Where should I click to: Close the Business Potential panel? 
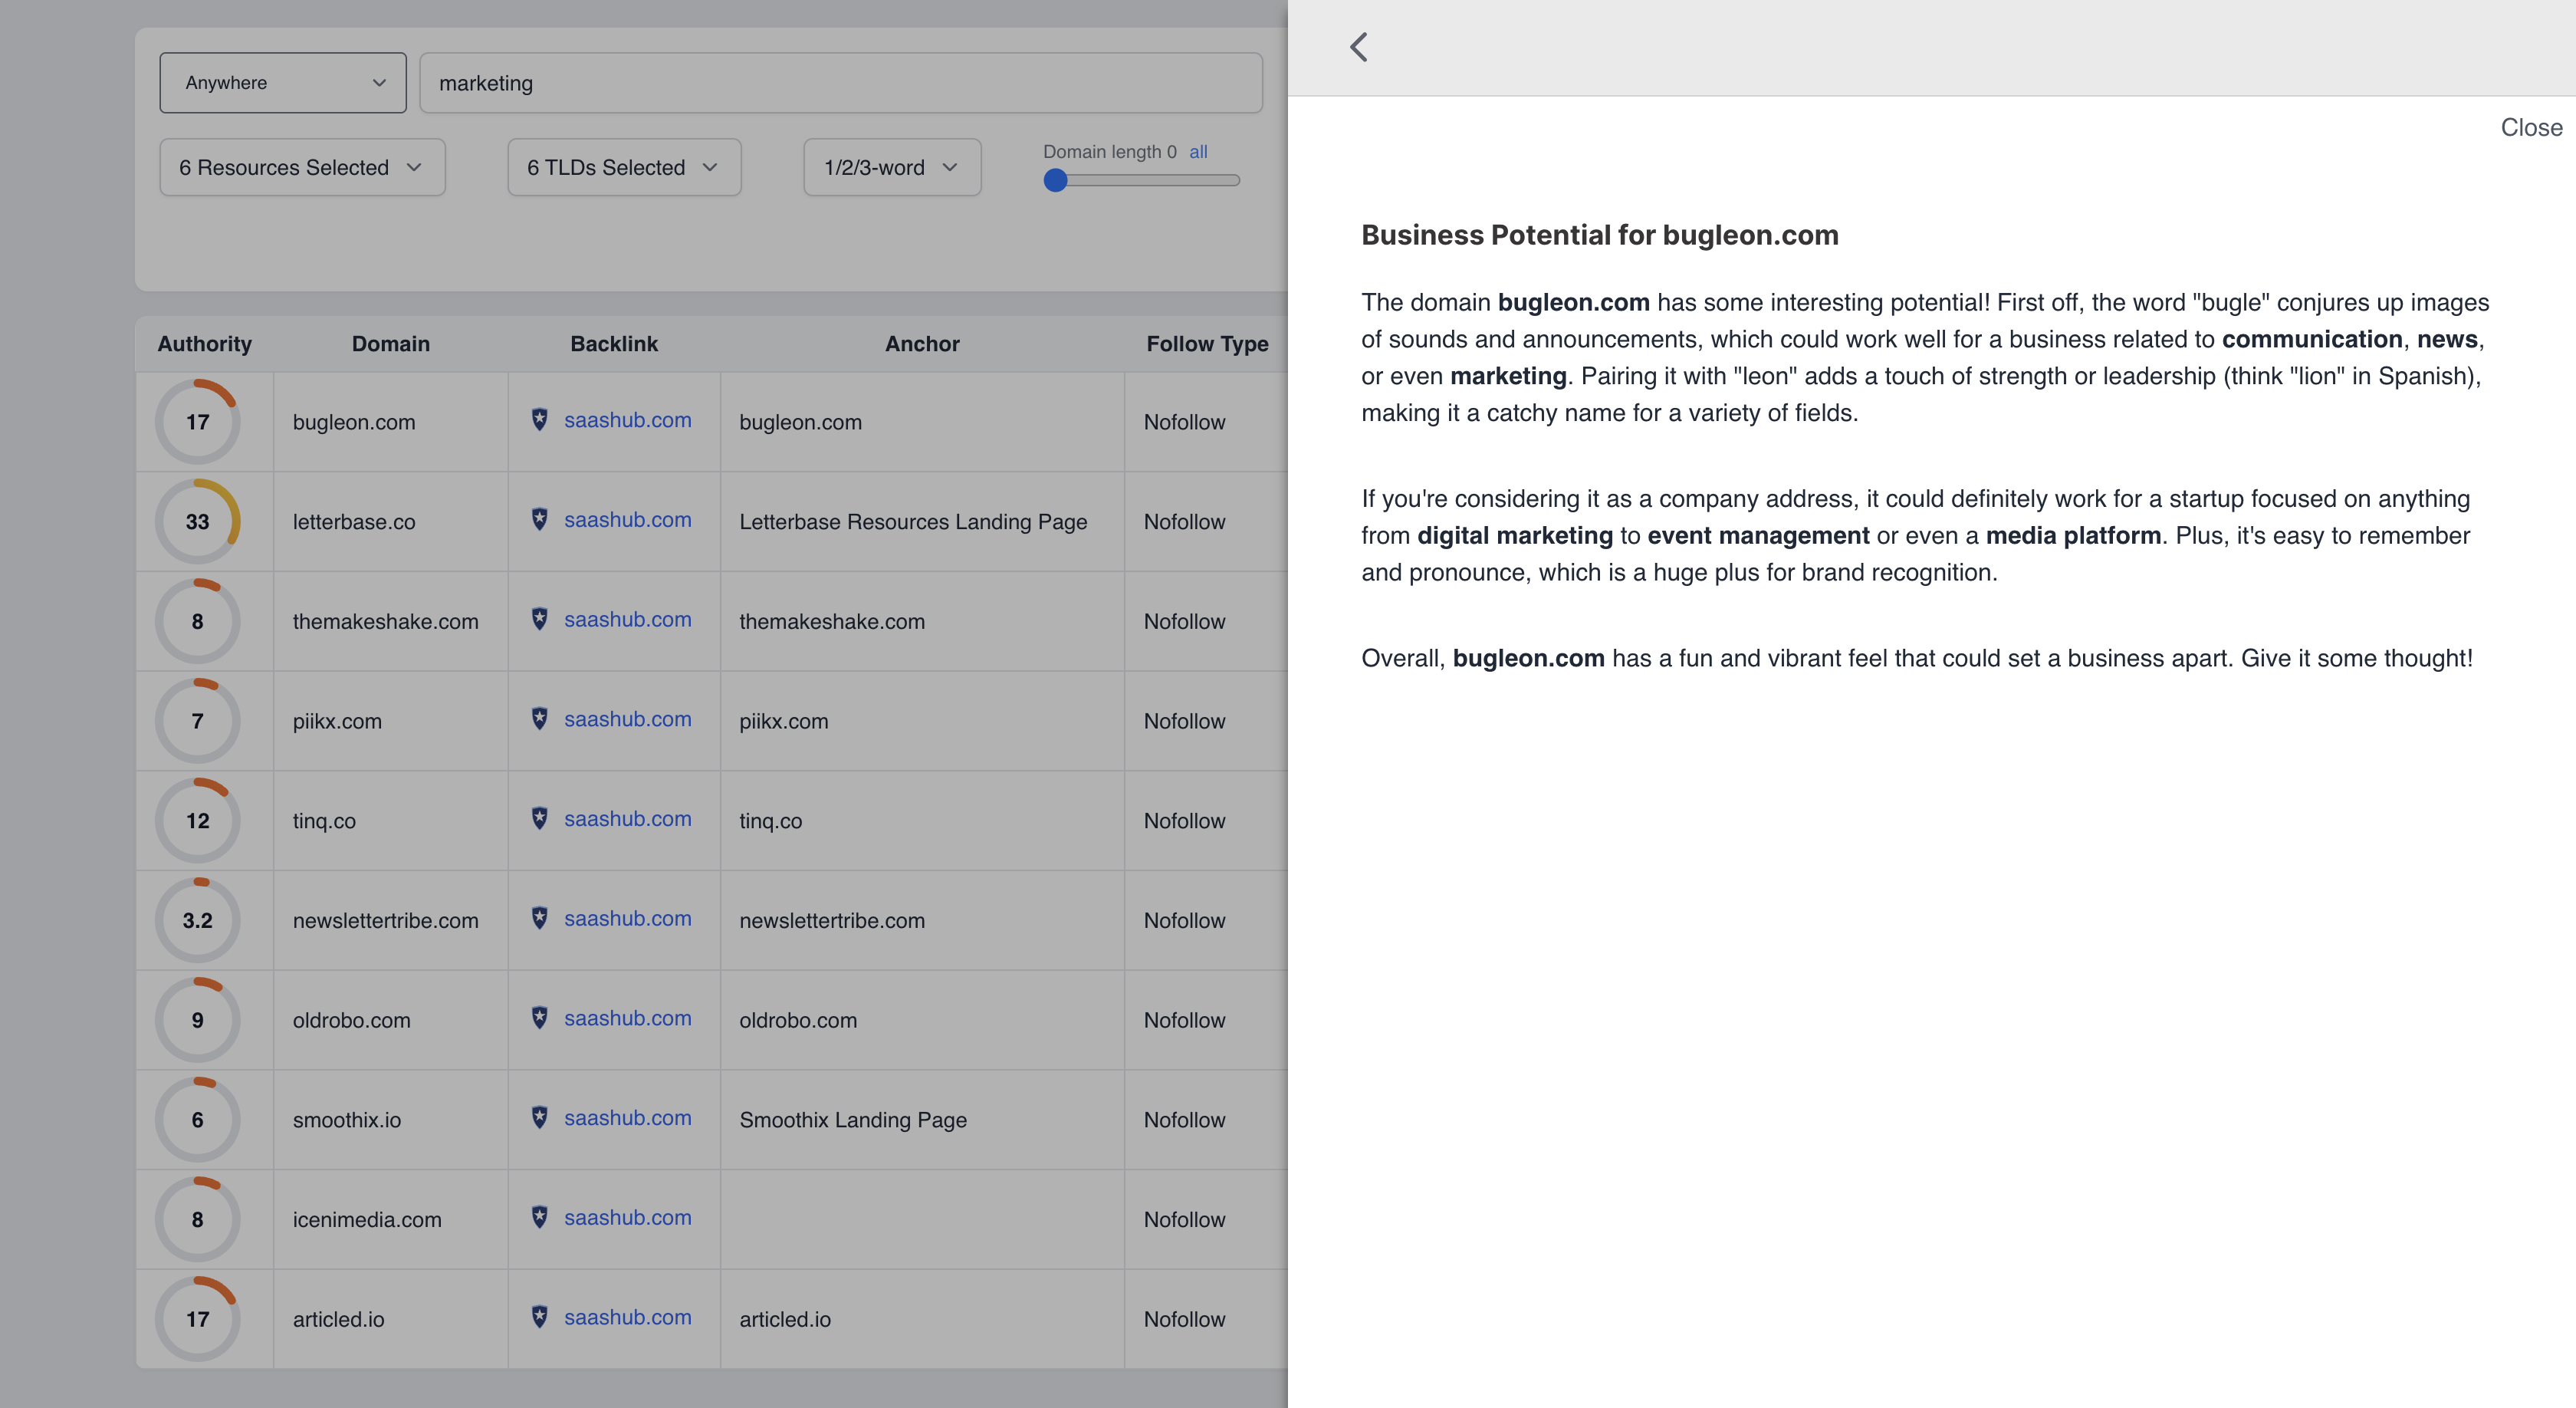coord(2530,128)
